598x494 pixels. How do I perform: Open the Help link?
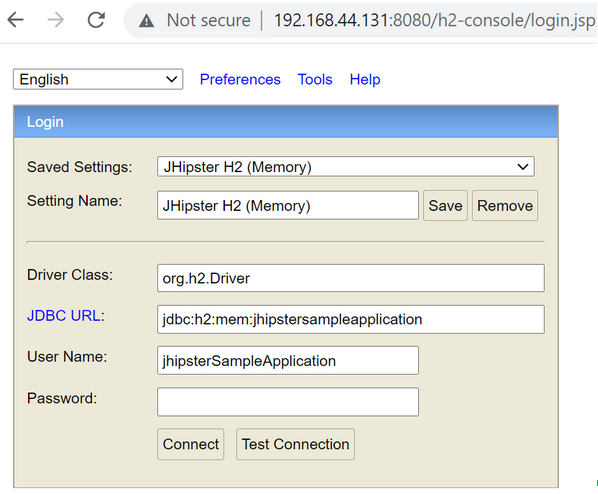(x=365, y=79)
